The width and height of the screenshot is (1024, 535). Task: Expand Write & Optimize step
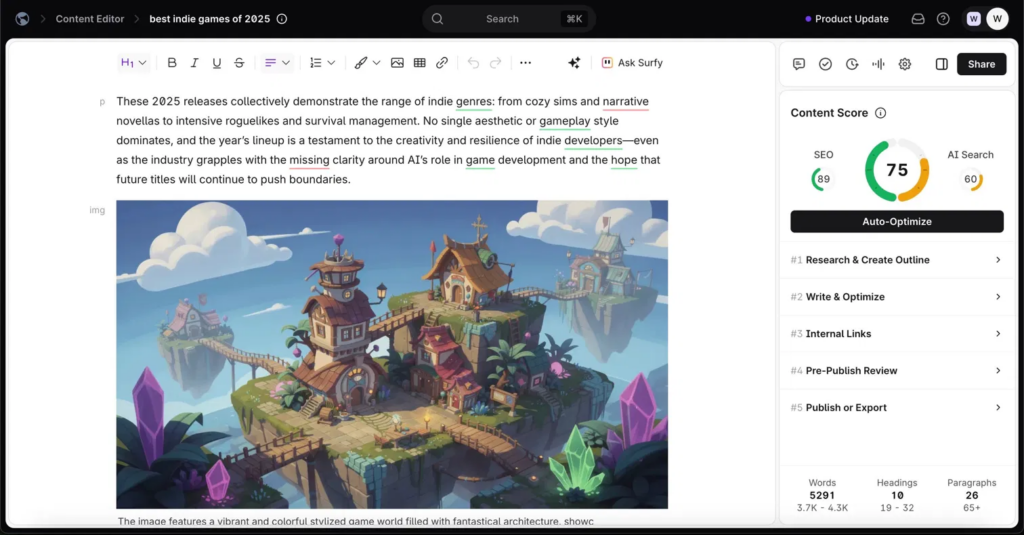[x=897, y=297]
